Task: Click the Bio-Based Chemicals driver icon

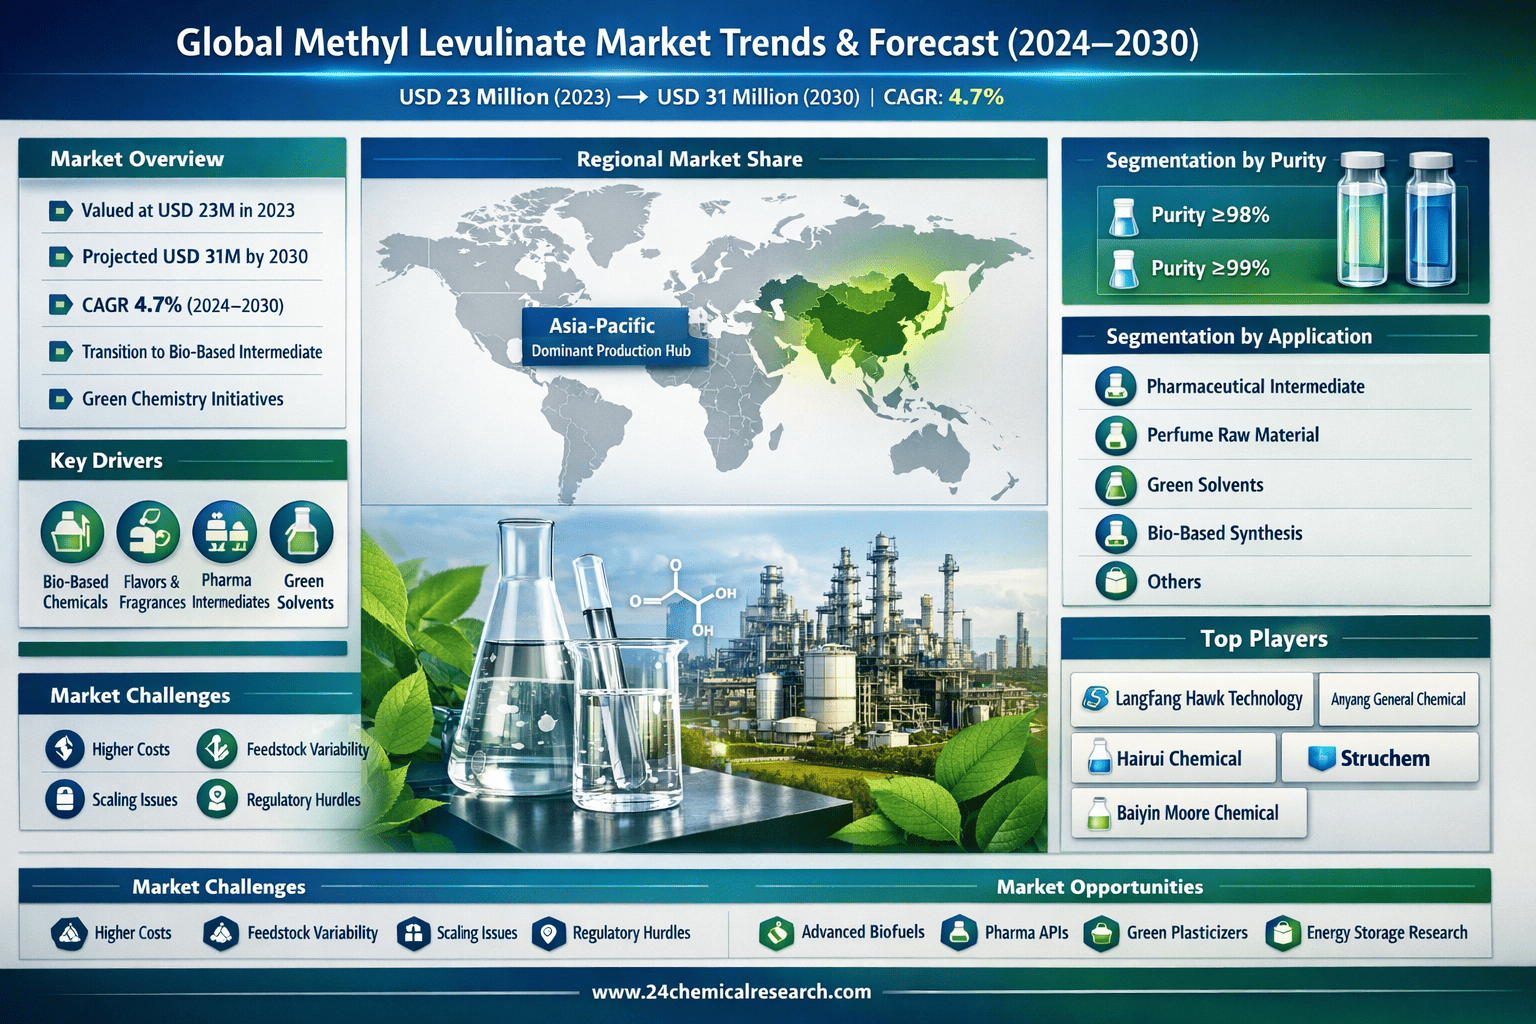Action: pos(72,533)
